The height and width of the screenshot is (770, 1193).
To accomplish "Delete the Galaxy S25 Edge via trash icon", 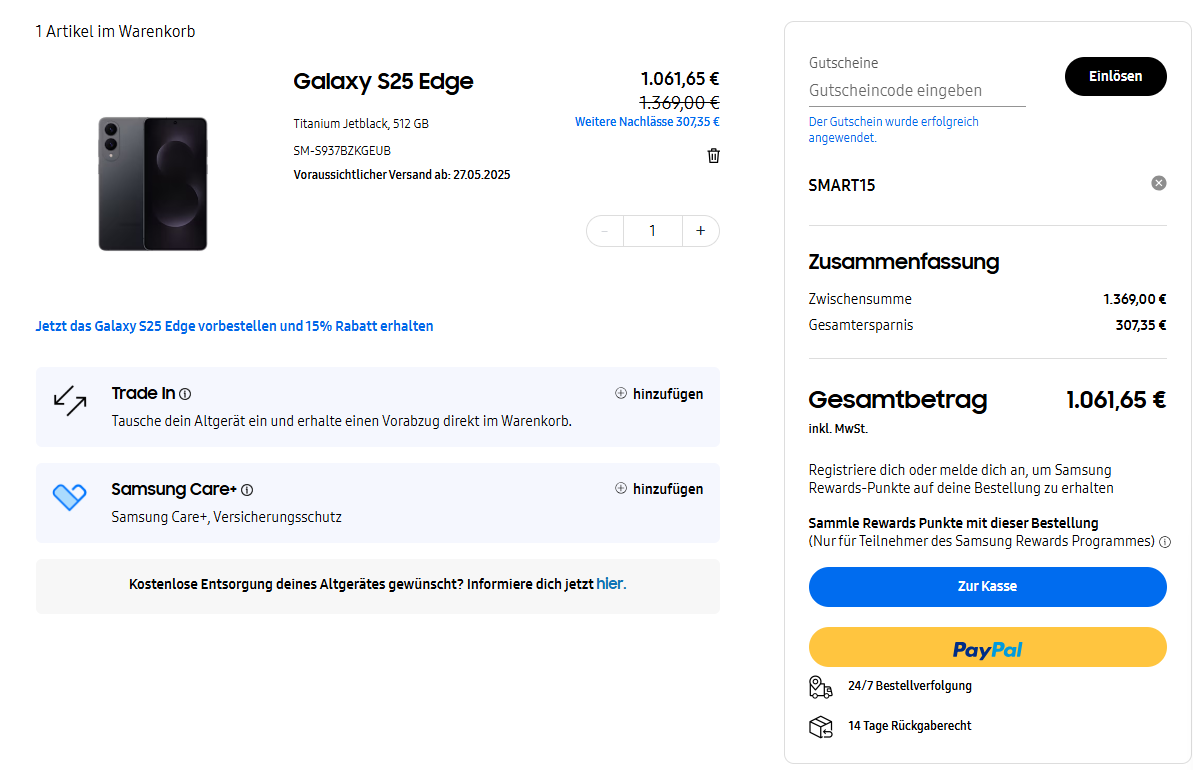I will pyautogui.click(x=713, y=156).
